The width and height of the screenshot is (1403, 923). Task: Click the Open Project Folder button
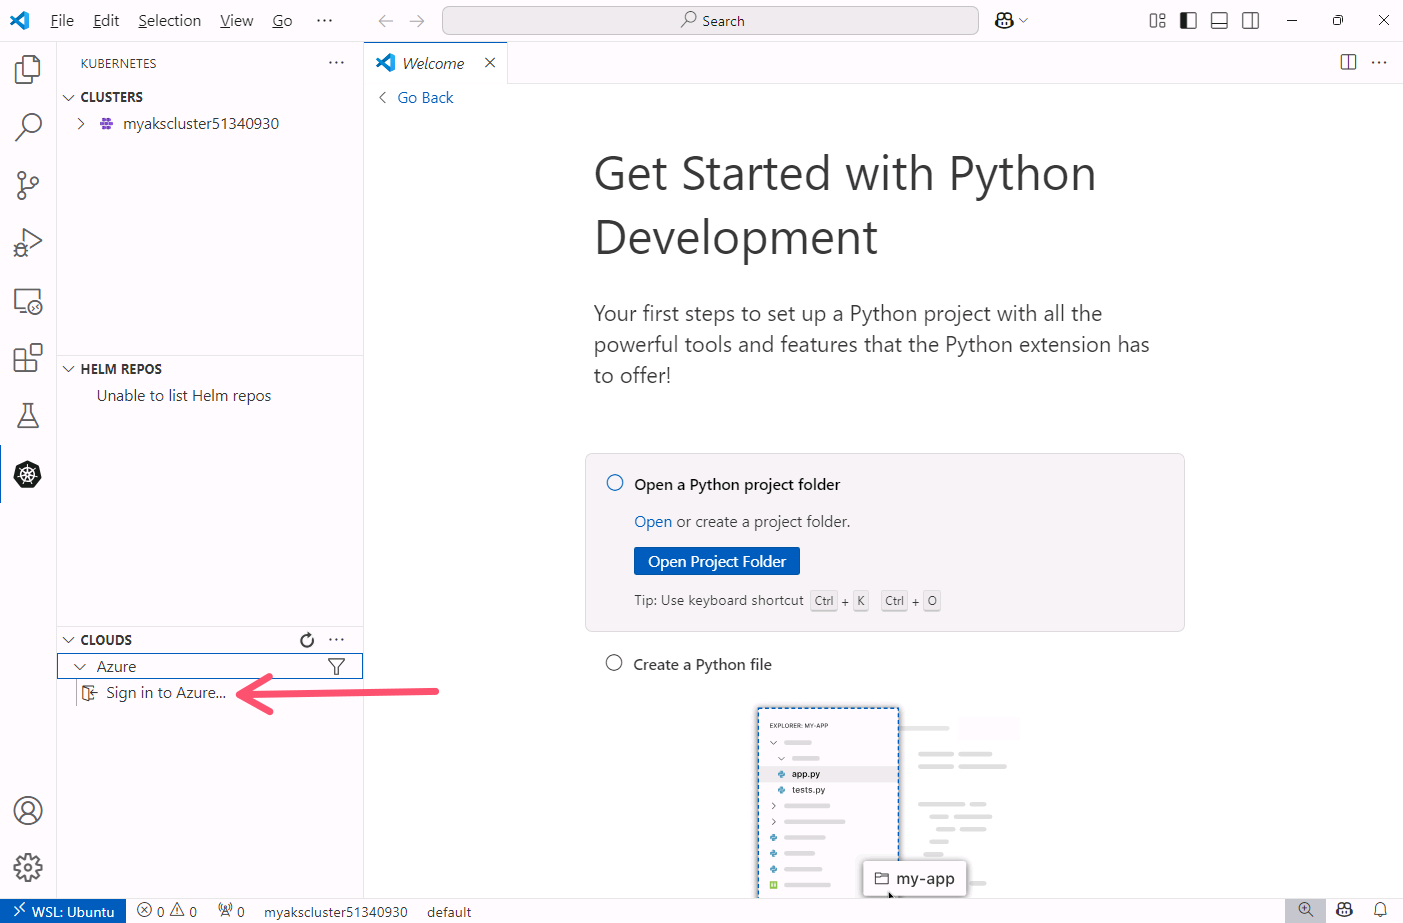tap(716, 561)
